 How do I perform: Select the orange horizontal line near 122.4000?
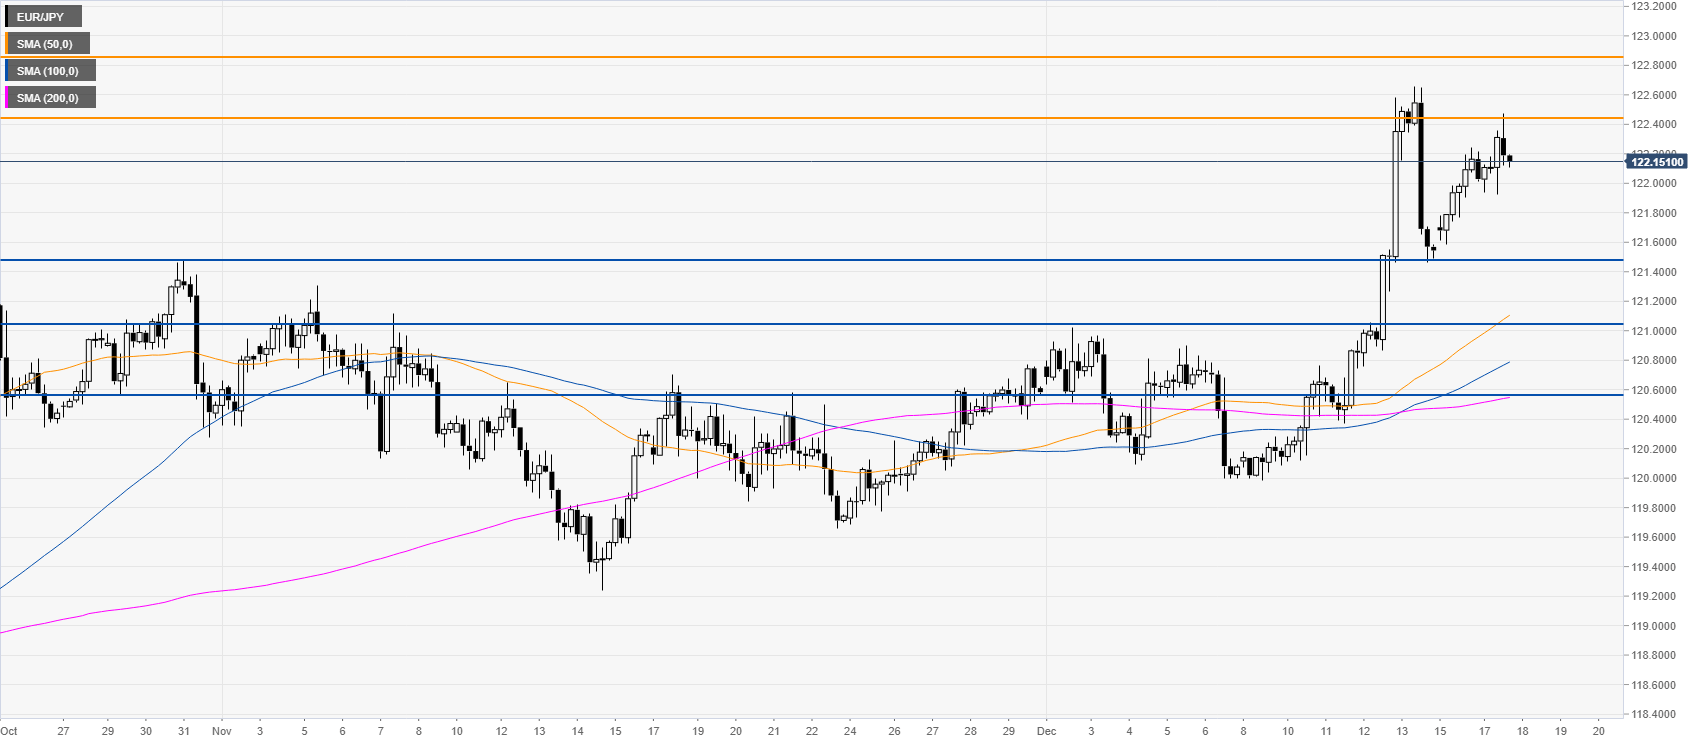pos(800,118)
